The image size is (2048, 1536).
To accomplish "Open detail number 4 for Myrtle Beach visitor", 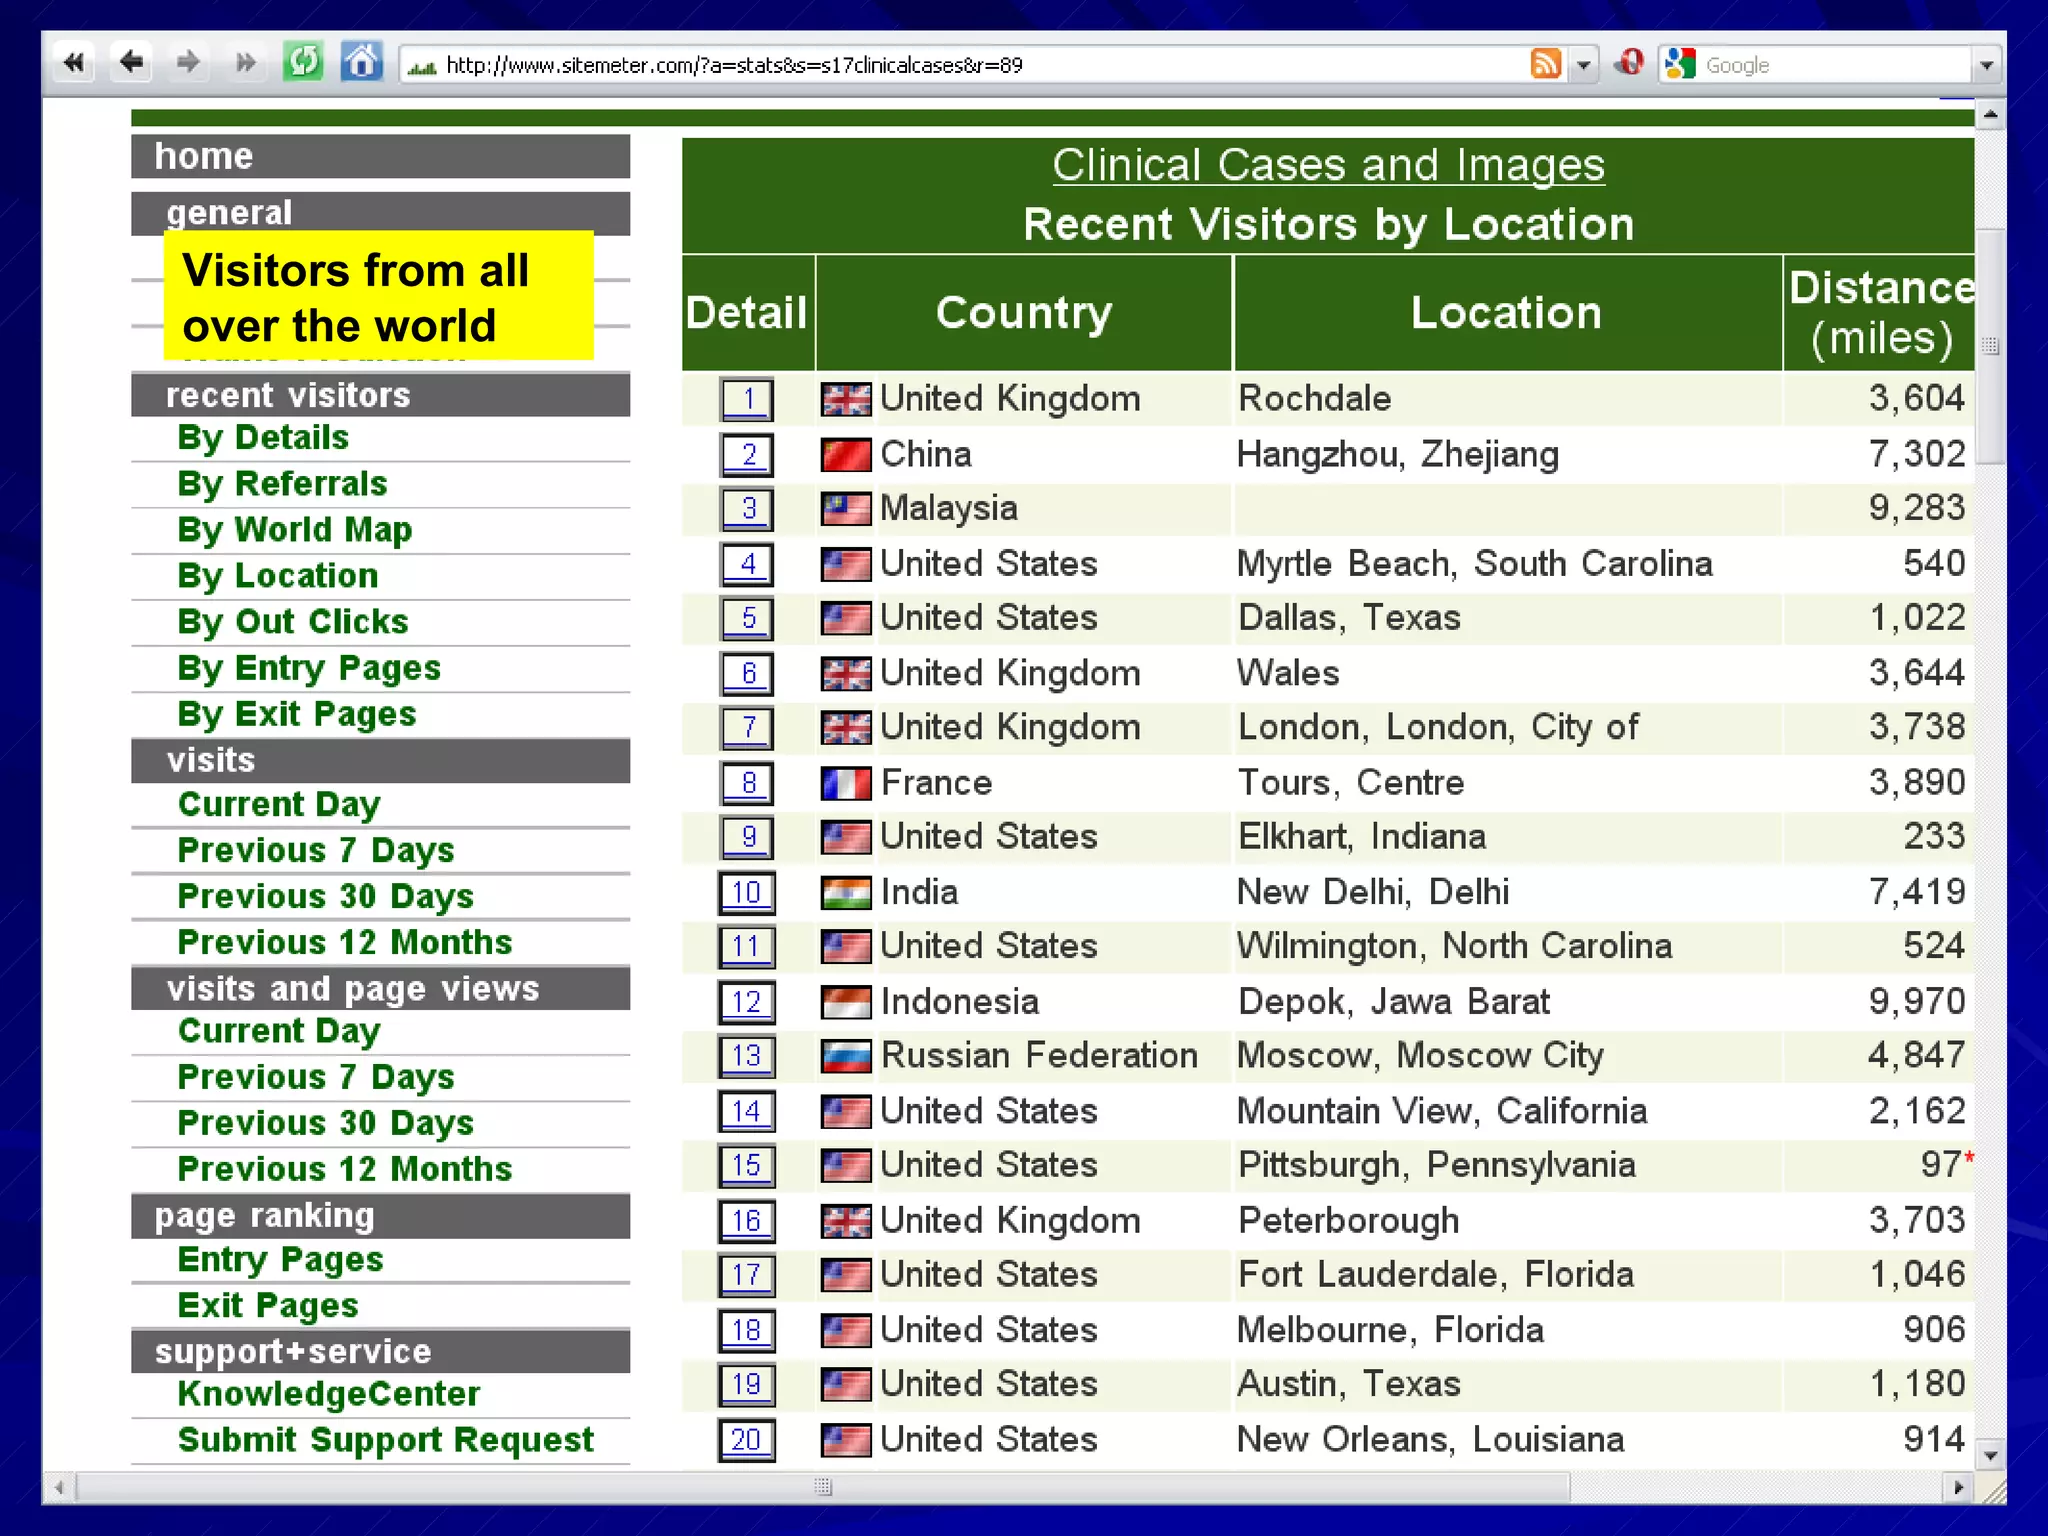I will pos(747,563).
